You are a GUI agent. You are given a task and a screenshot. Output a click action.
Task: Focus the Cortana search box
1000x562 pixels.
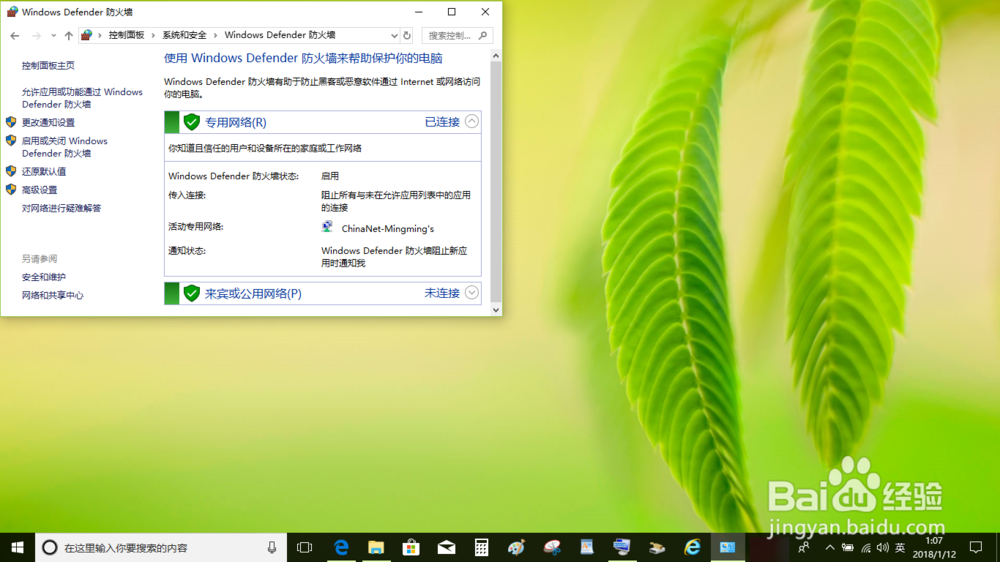159,547
